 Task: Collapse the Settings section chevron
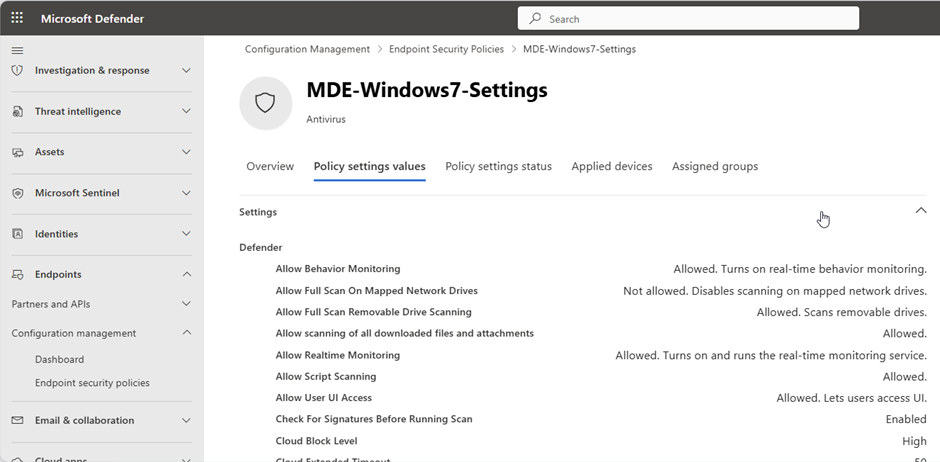[x=921, y=210]
